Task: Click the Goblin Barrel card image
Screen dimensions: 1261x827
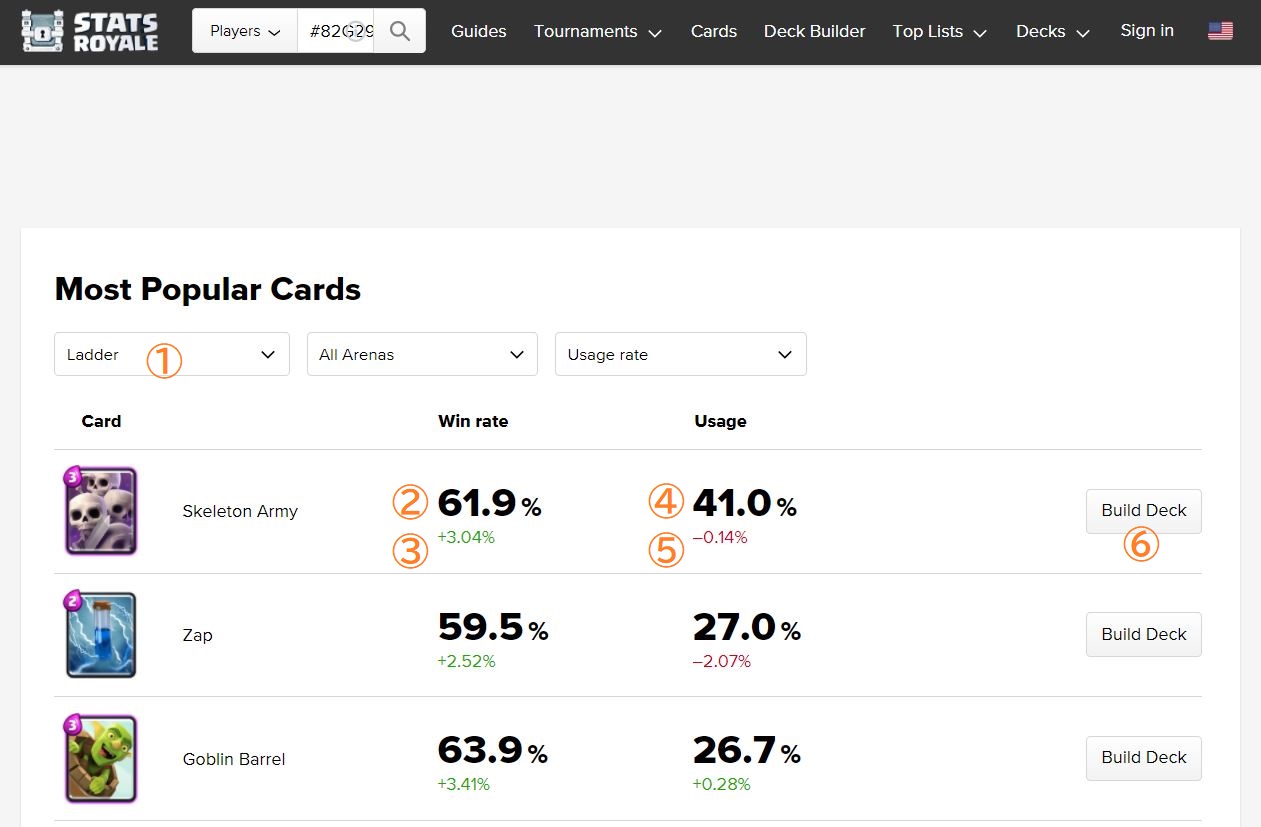Action: pyautogui.click(x=101, y=759)
